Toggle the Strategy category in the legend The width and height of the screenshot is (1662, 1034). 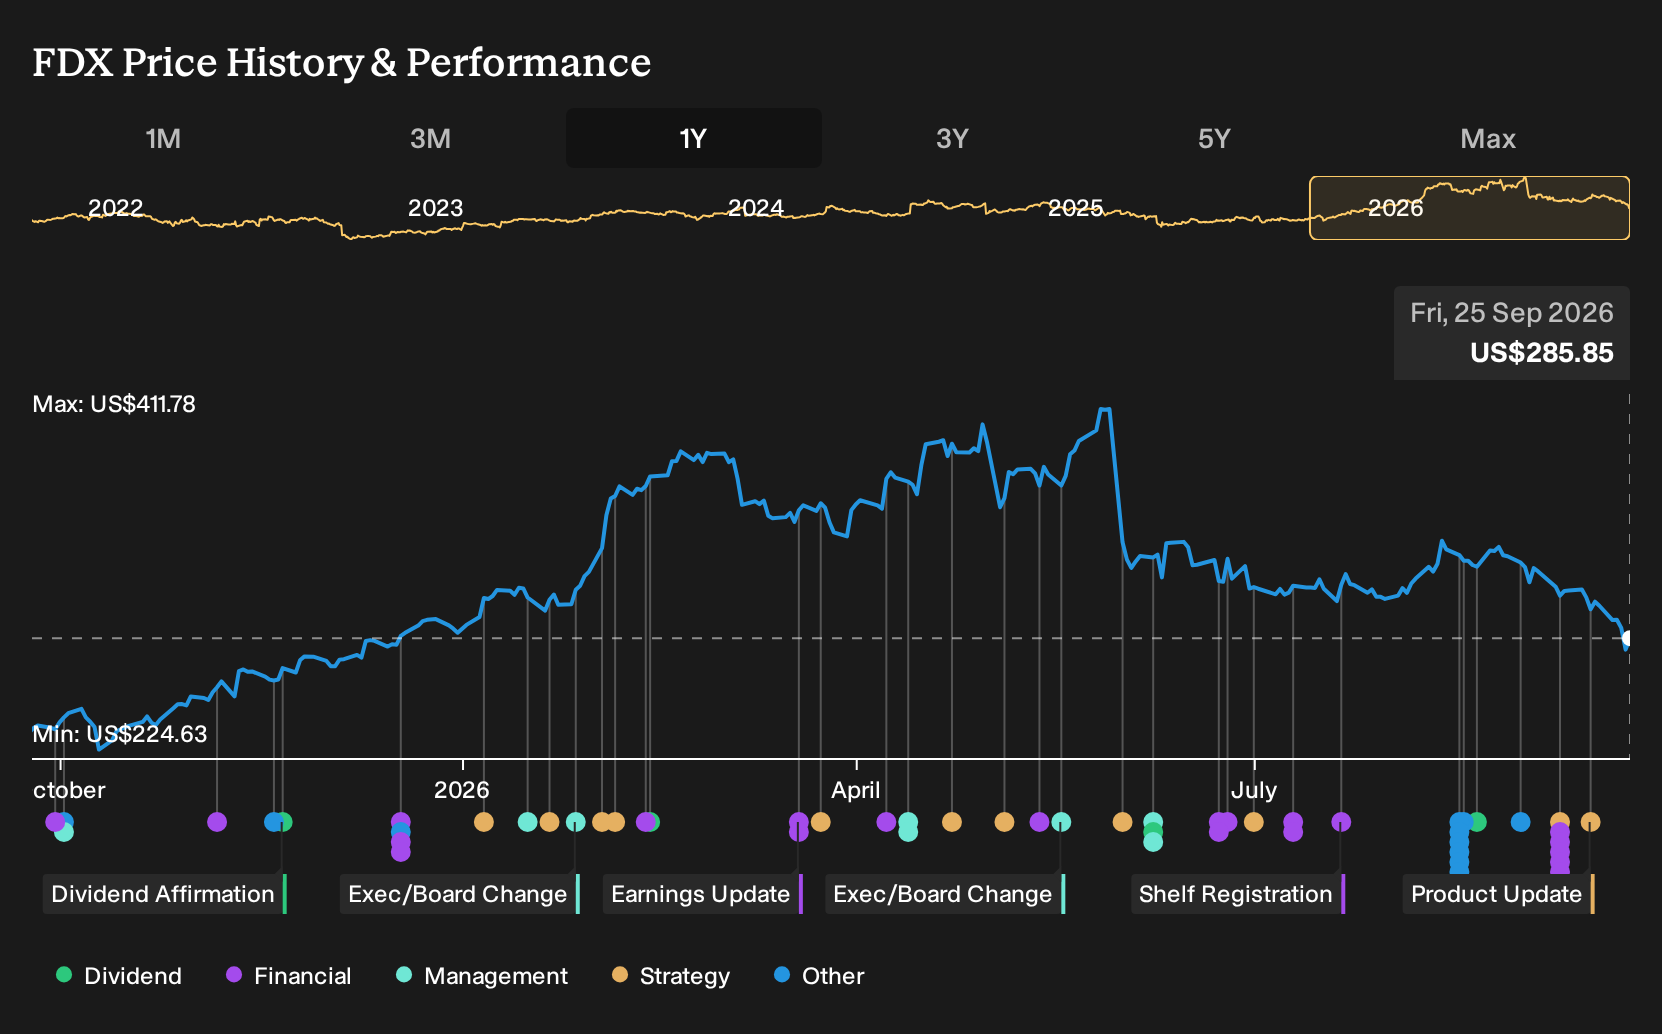[671, 976]
